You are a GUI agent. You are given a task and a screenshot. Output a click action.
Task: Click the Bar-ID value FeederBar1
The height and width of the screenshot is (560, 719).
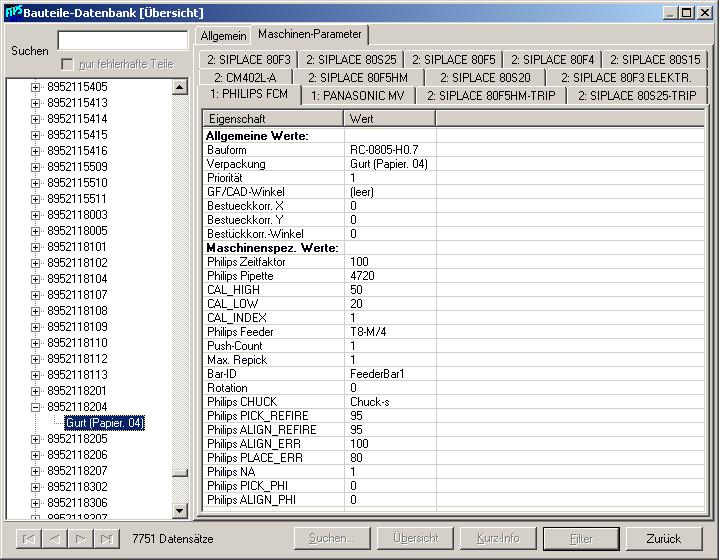click(377, 374)
